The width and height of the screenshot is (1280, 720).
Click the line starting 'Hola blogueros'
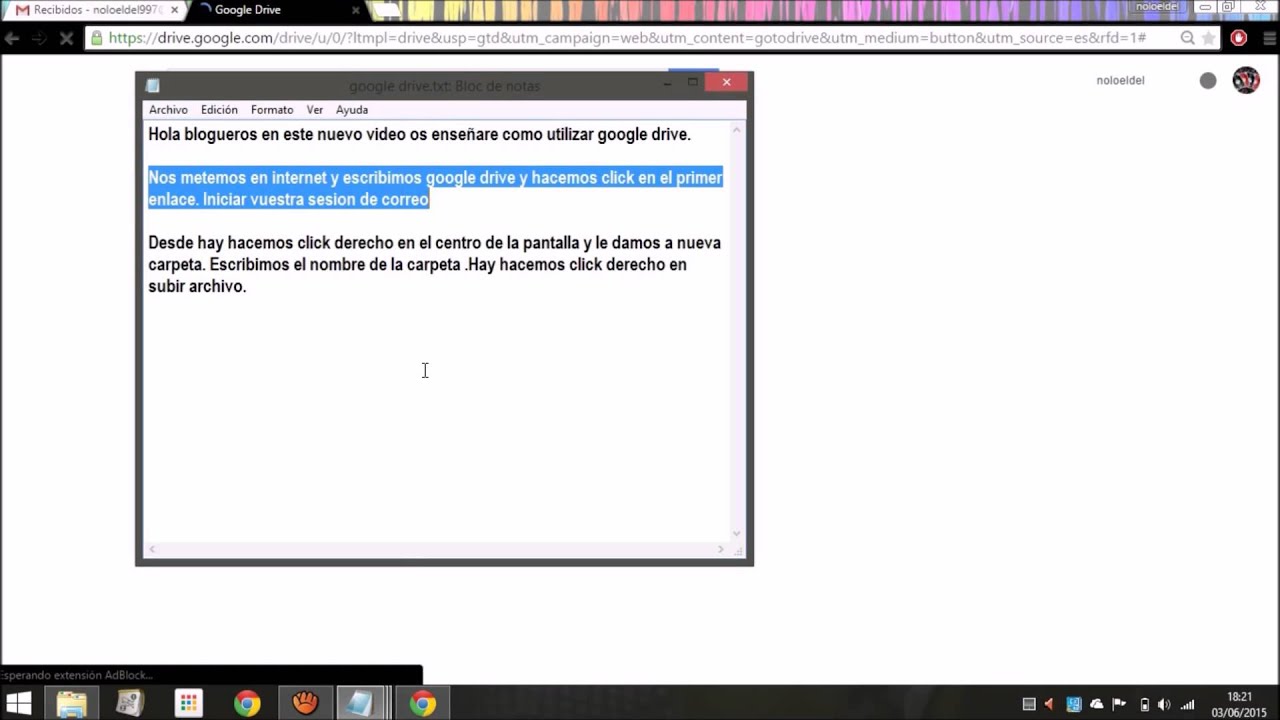(419, 134)
